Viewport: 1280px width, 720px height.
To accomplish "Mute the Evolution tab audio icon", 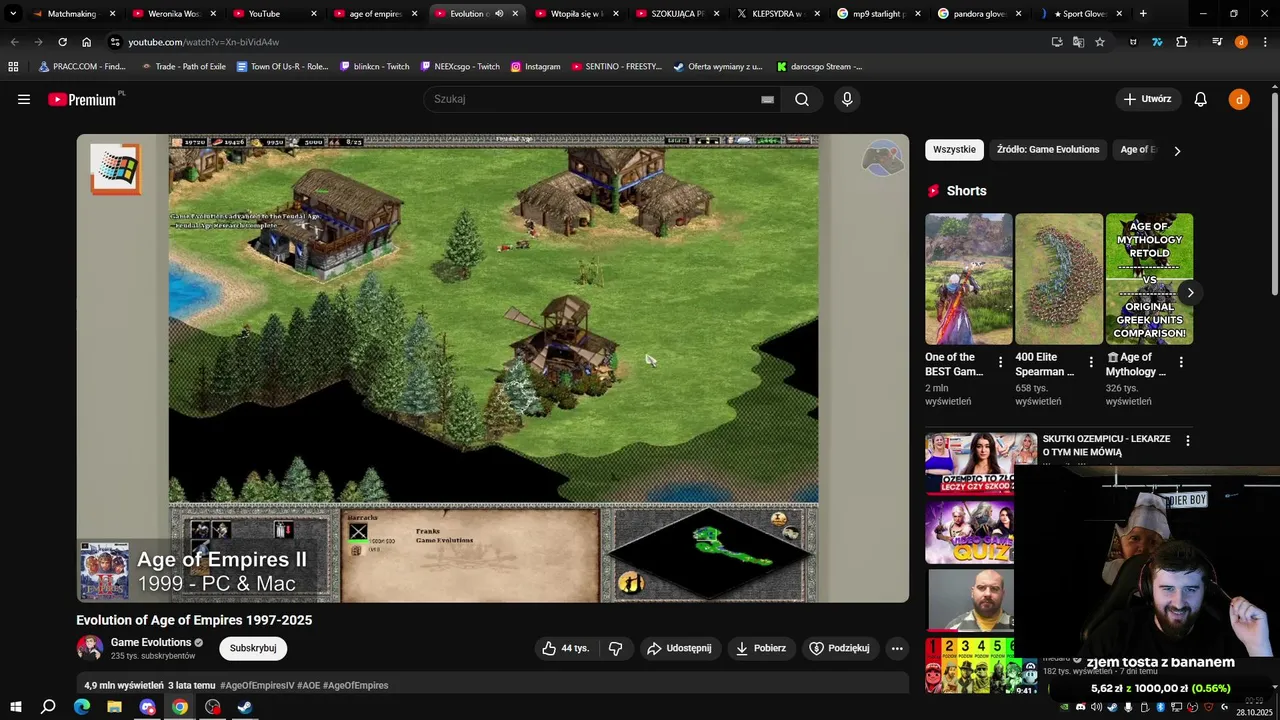I will (499, 14).
